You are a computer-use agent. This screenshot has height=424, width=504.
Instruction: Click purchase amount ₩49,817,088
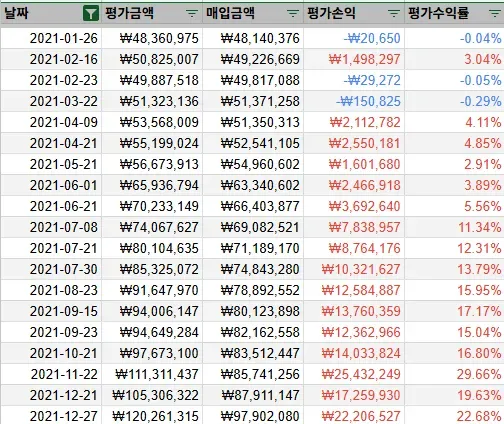[260, 80]
